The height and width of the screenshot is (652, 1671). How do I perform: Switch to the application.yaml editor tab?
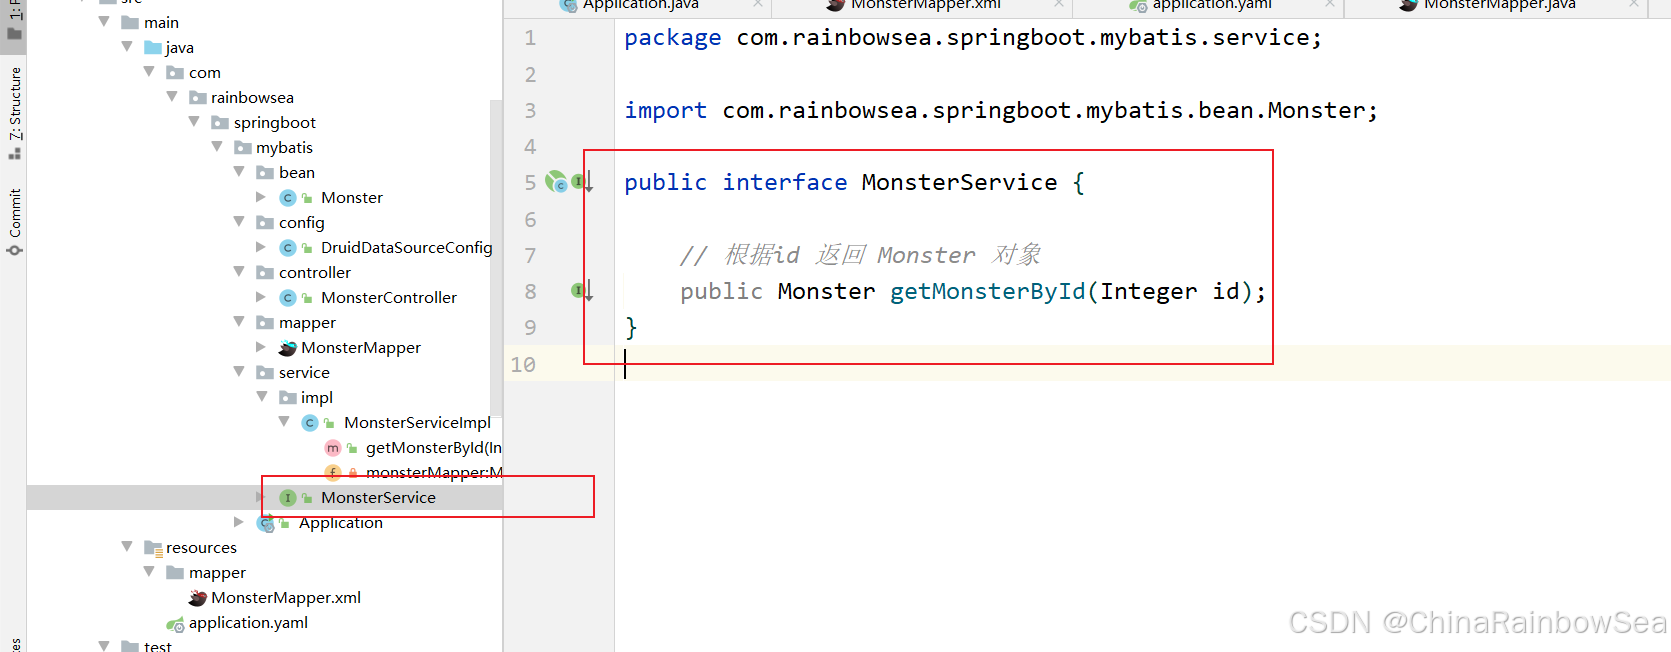1210,5
